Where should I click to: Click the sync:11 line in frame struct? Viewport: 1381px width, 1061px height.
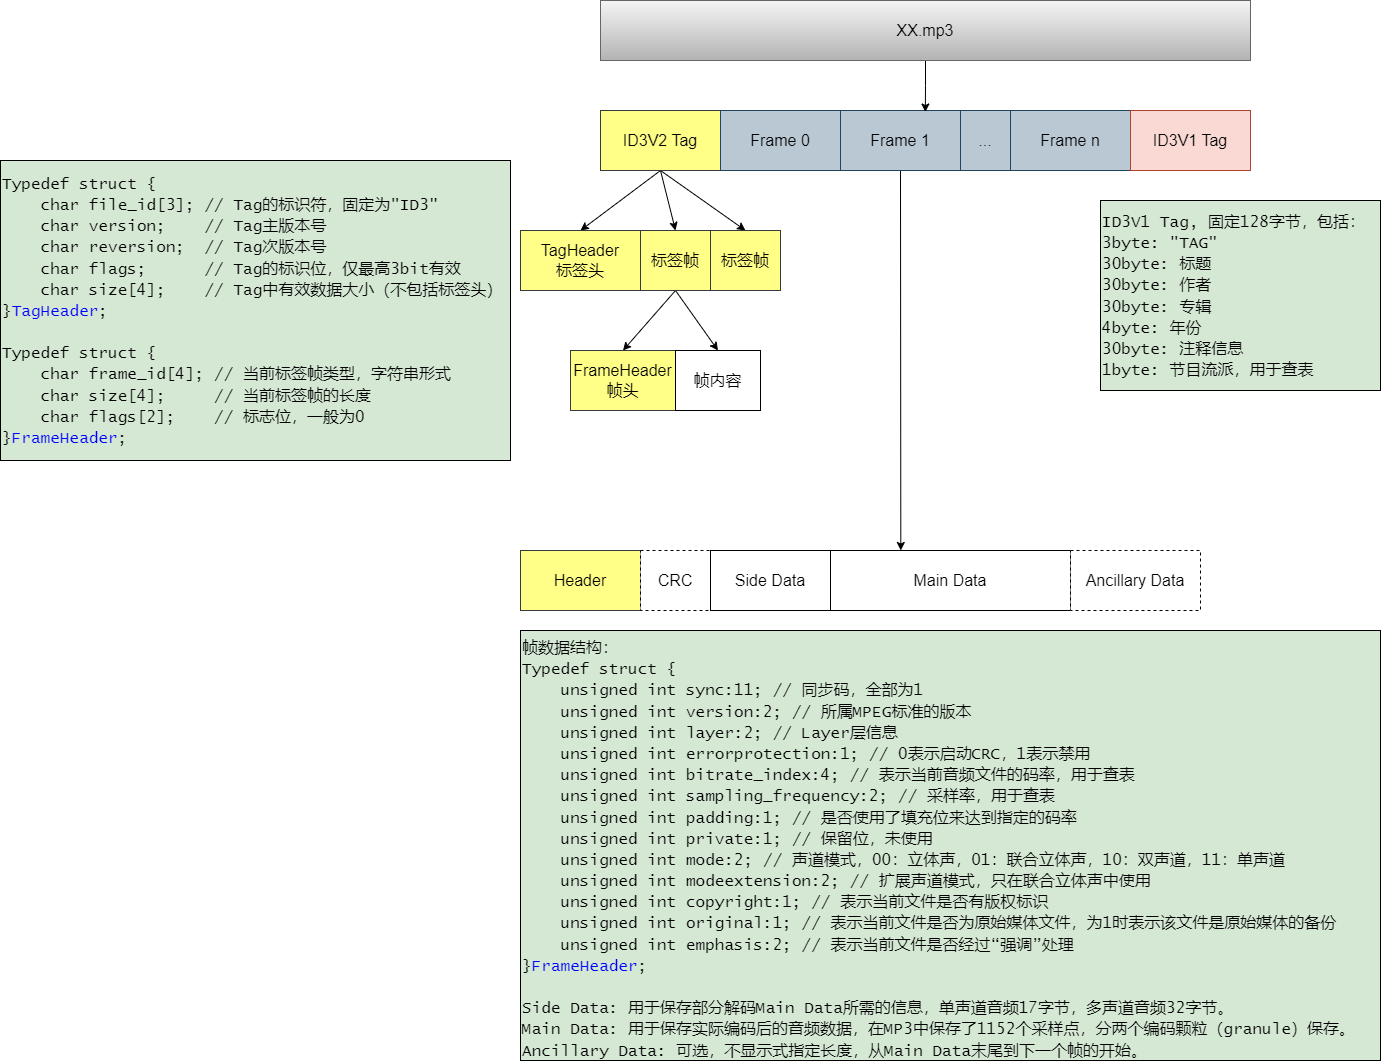(x=740, y=690)
